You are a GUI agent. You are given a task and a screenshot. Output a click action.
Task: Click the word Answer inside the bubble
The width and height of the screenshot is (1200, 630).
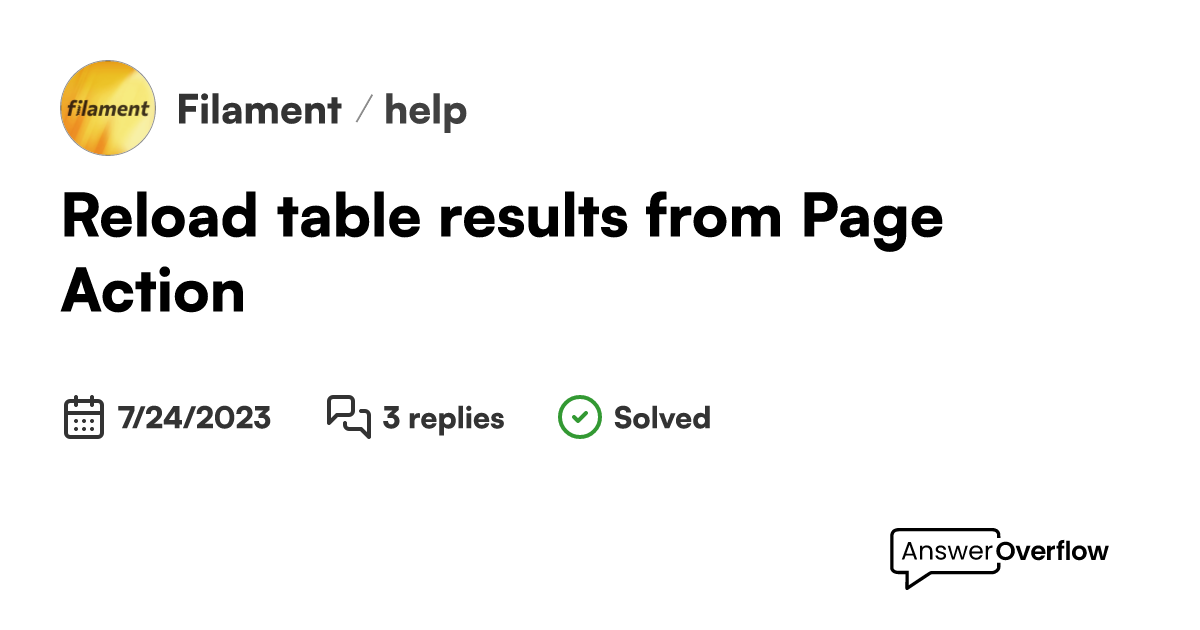(947, 551)
